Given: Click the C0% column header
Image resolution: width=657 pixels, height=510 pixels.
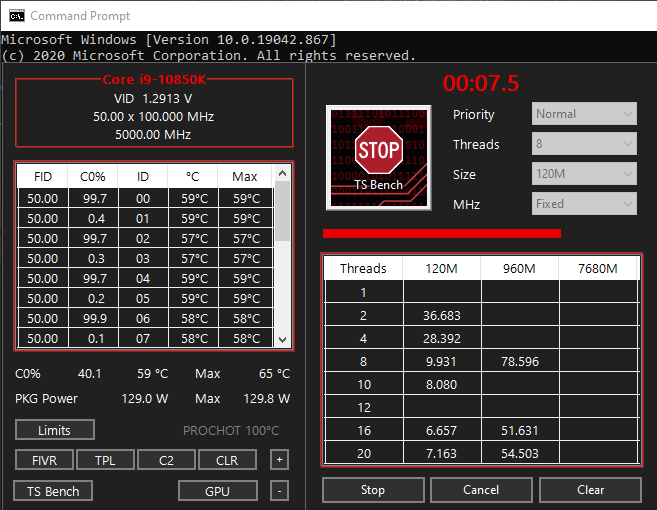Looking at the screenshot, I should coord(93,176).
